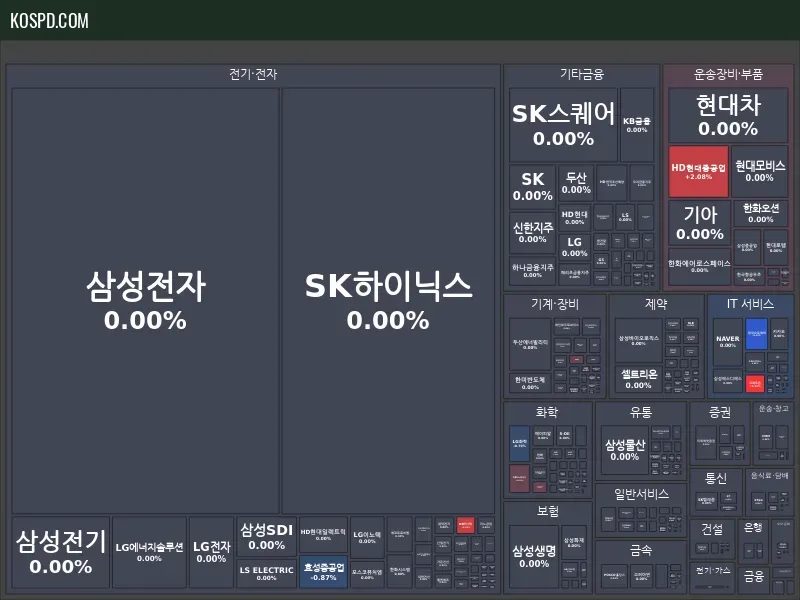Open the 현대모비스 tile
Image resolution: width=800 pixels, height=600 pixels.
click(760, 171)
